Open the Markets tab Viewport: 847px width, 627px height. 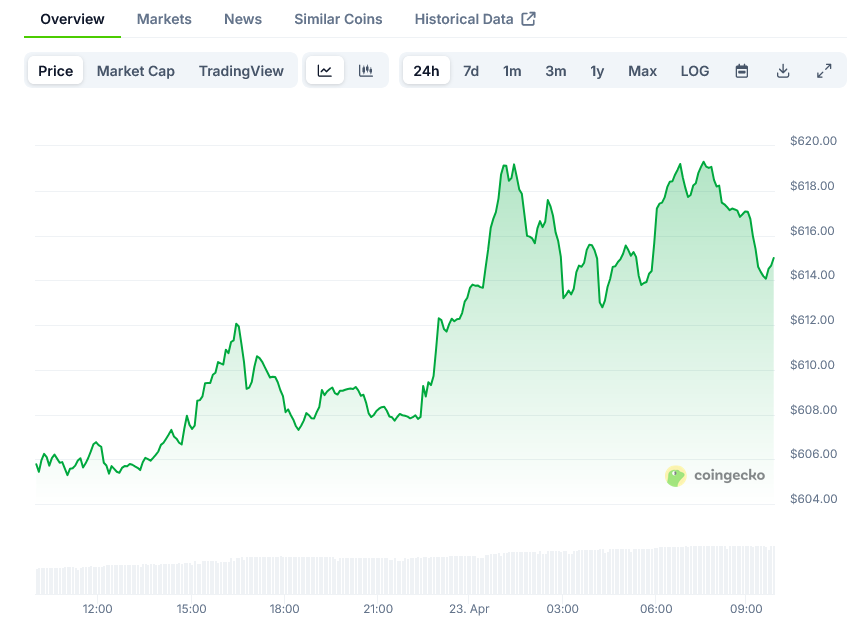(164, 19)
